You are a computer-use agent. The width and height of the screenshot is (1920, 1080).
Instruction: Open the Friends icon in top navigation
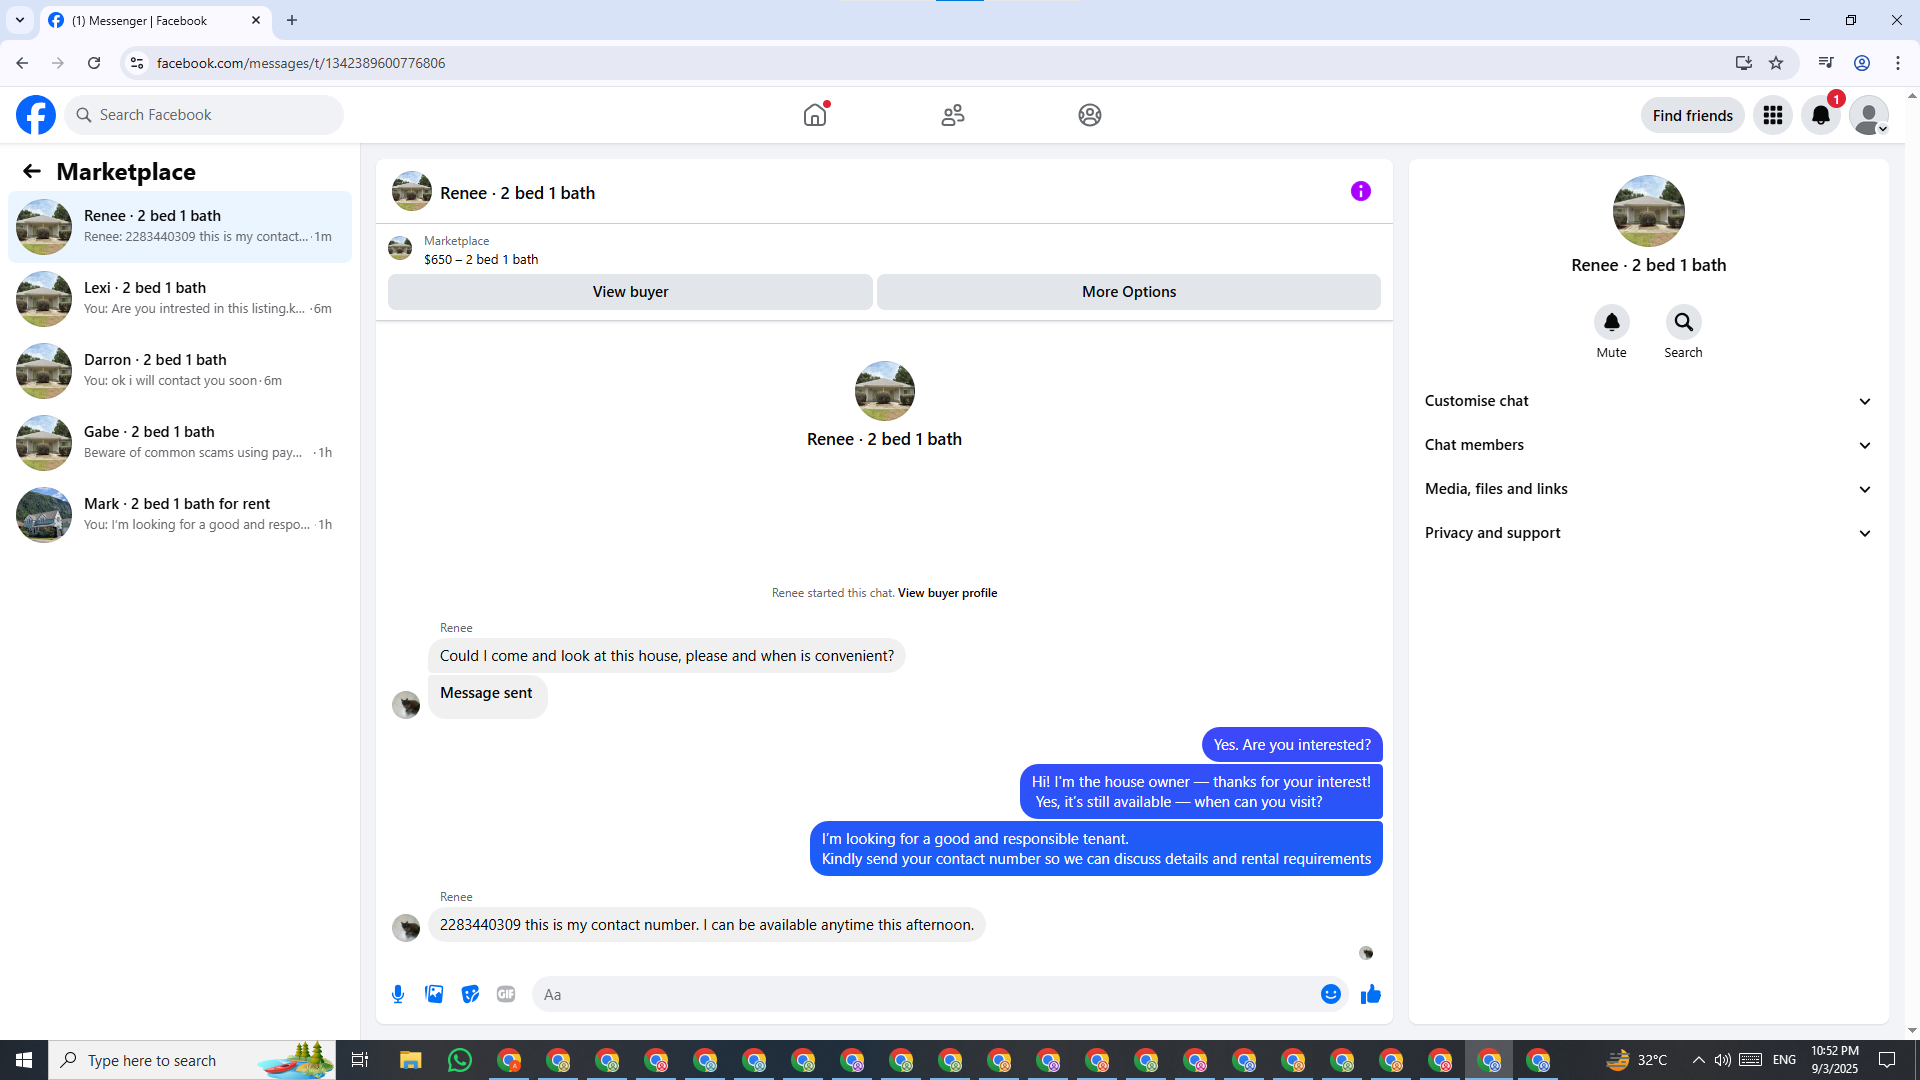tap(953, 115)
